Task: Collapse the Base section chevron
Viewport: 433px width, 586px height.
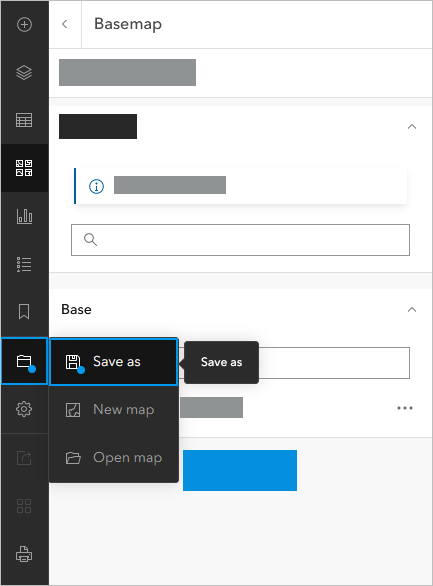Action: pyautogui.click(x=412, y=309)
